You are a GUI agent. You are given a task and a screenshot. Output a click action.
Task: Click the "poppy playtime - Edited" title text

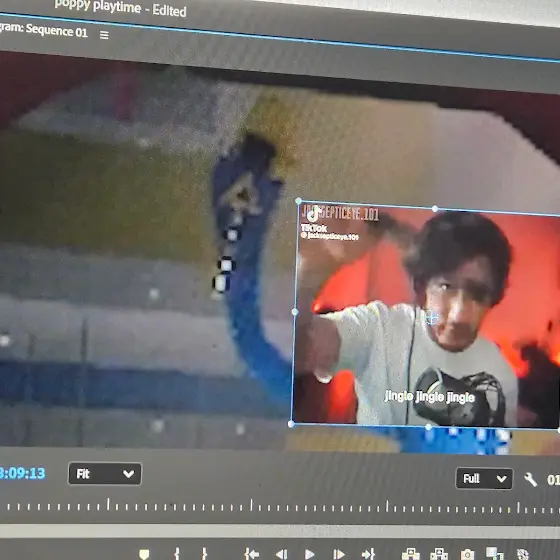[x=121, y=8]
